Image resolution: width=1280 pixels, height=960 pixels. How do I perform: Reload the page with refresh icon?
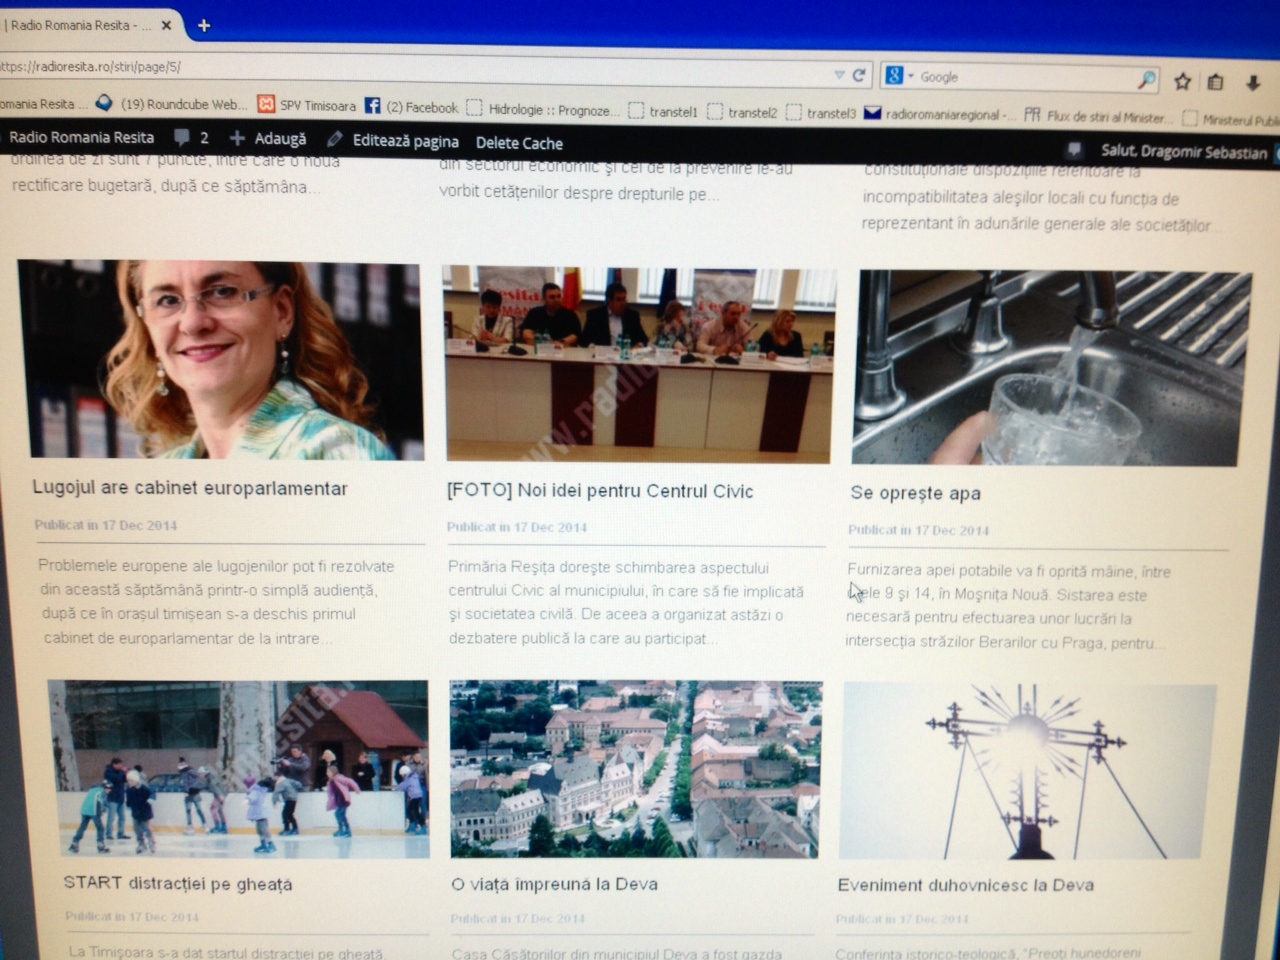click(858, 75)
